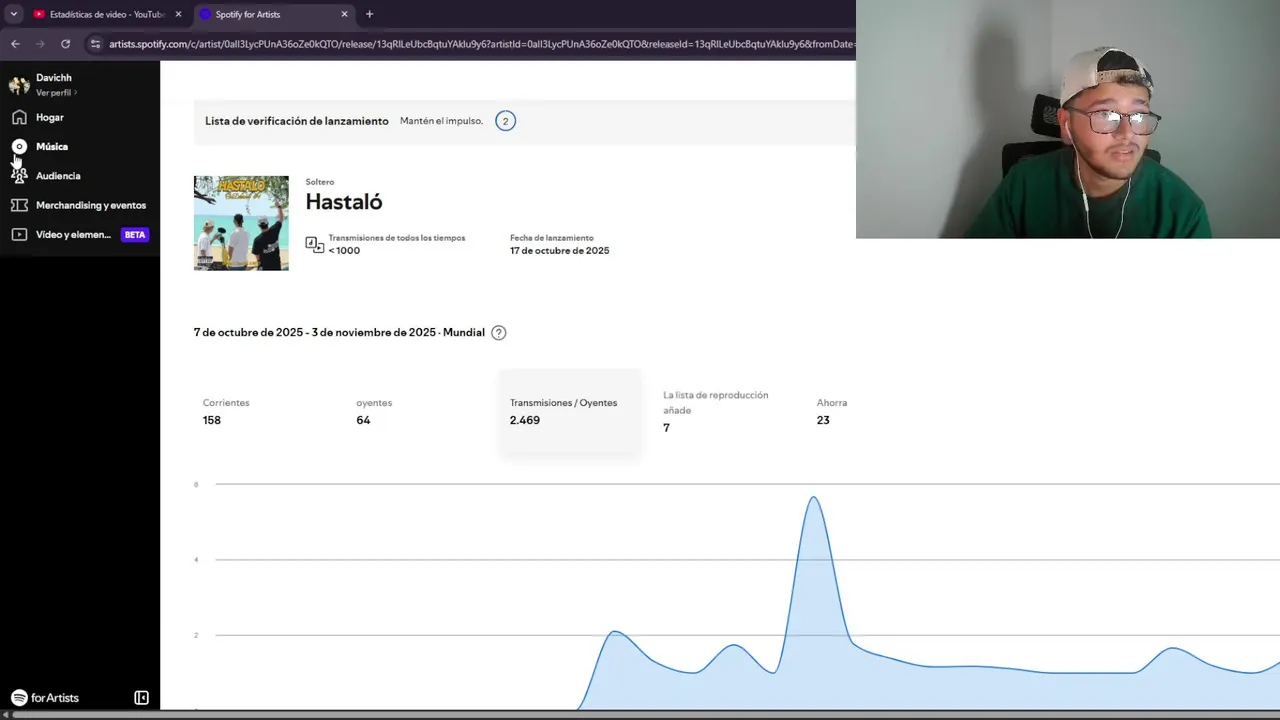Click the release checklist badge number 2
Viewport: 1280px width, 720px height.
(505, 121)
